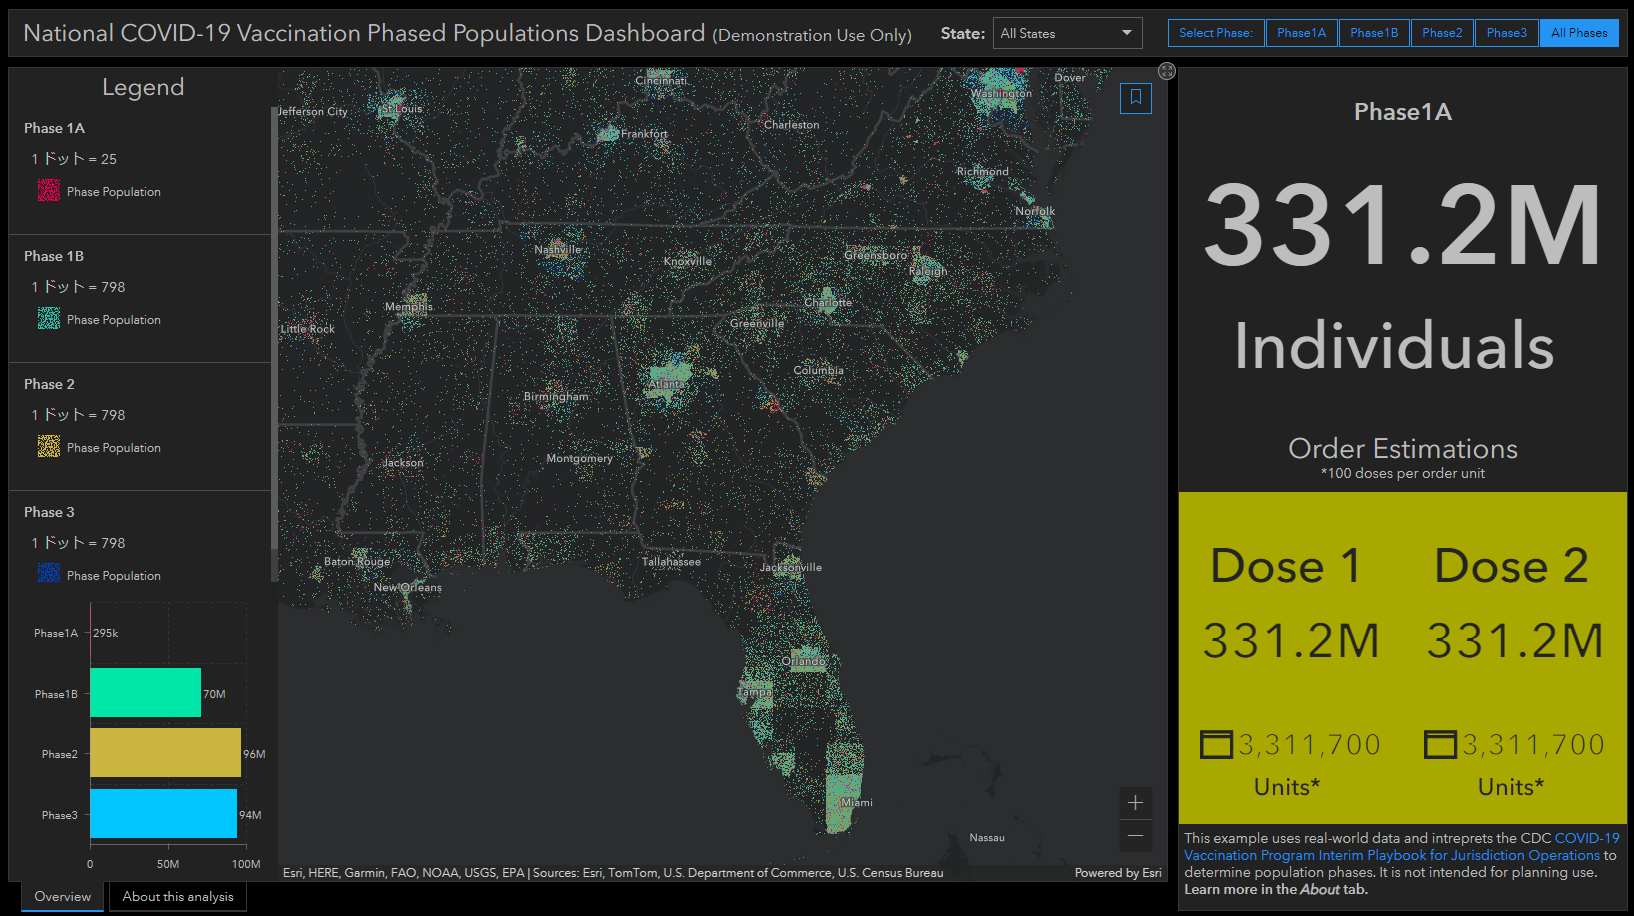Viewport: 1634px width, 916px height.
Task: Click the Phase2 yellow bar in chart
Action: pos(165,753)
